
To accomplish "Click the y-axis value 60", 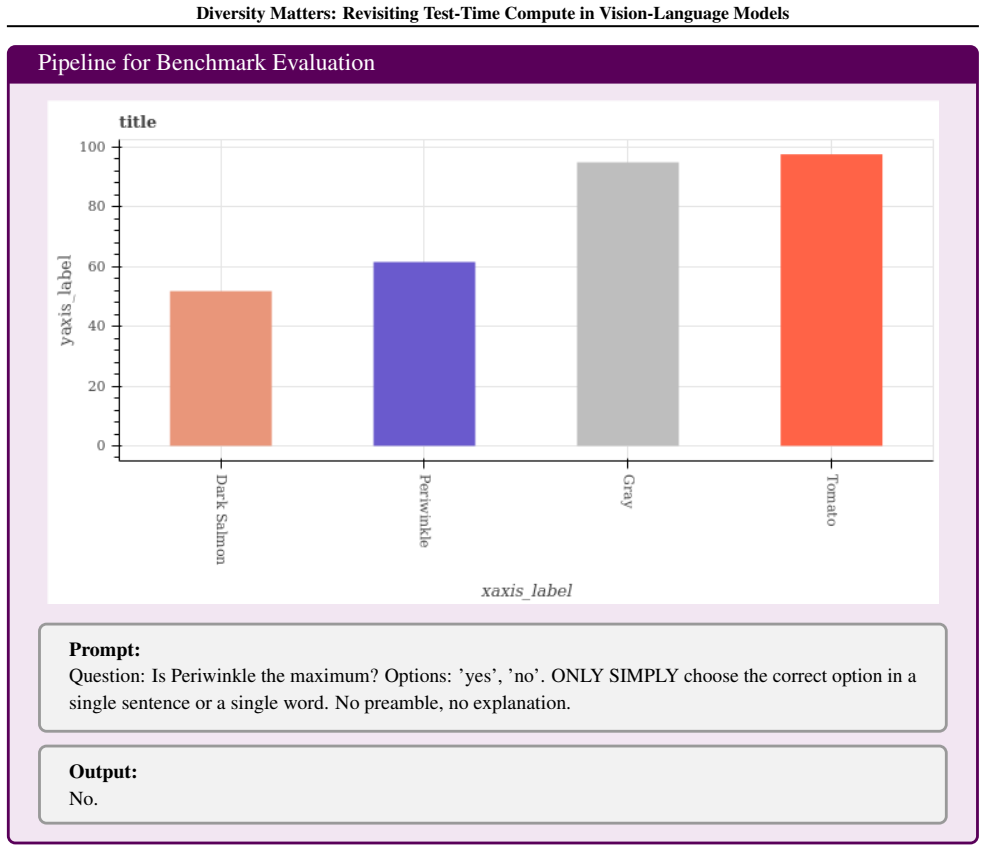I will pyautogui.click(x=97, y=266).
